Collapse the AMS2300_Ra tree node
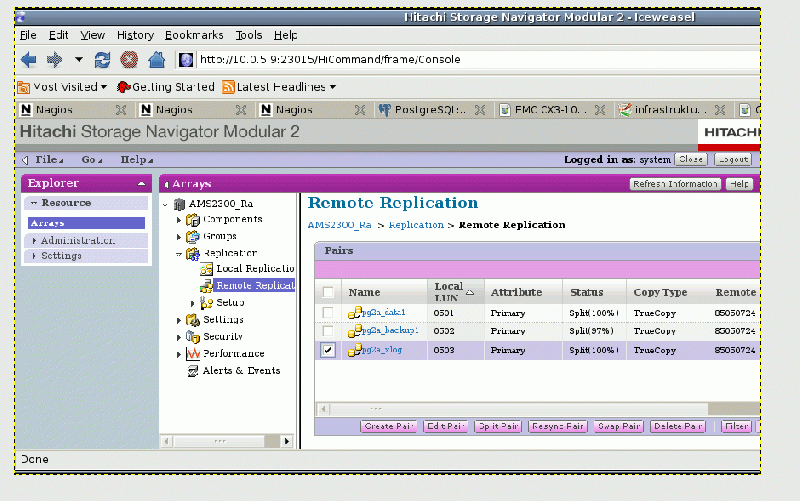The image size is (800, 501). (x=165, y=205)
